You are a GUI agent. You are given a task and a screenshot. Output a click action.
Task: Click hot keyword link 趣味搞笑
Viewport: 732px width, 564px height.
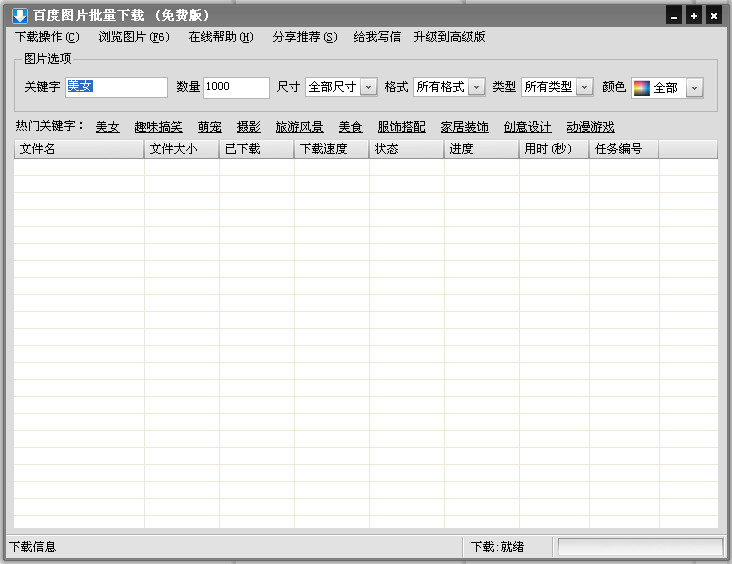tap(158, 127)
